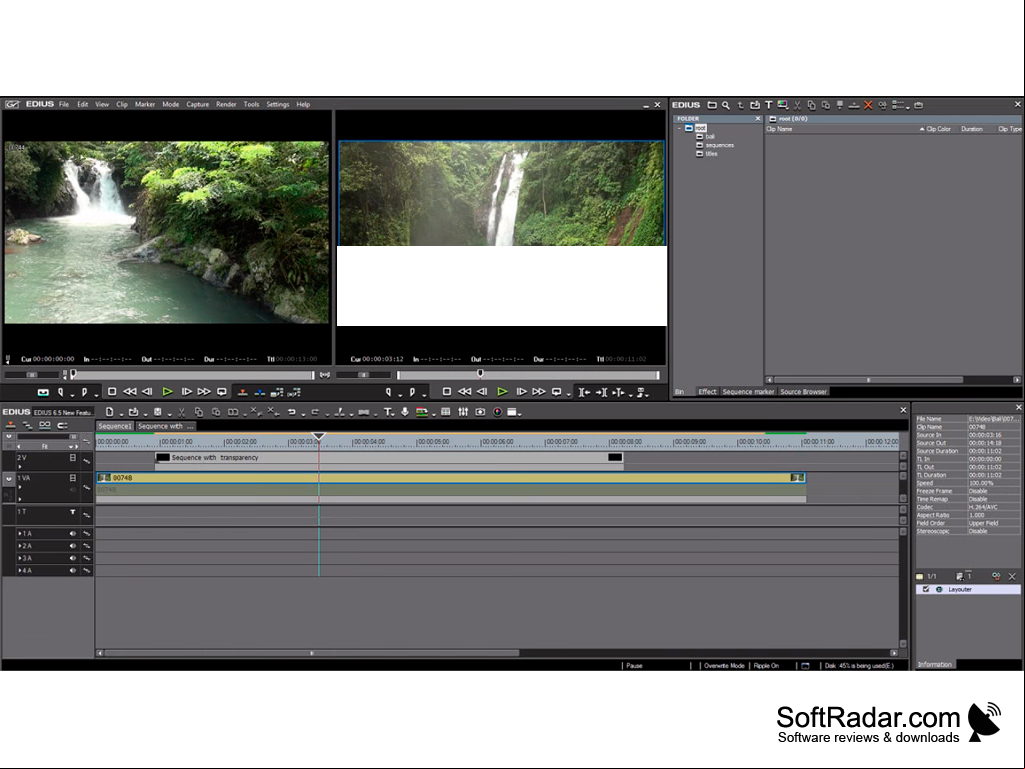Open timeline scale Fit dropdown arrow
Viewport: 1025px width, 769px height.
[70, 447]
